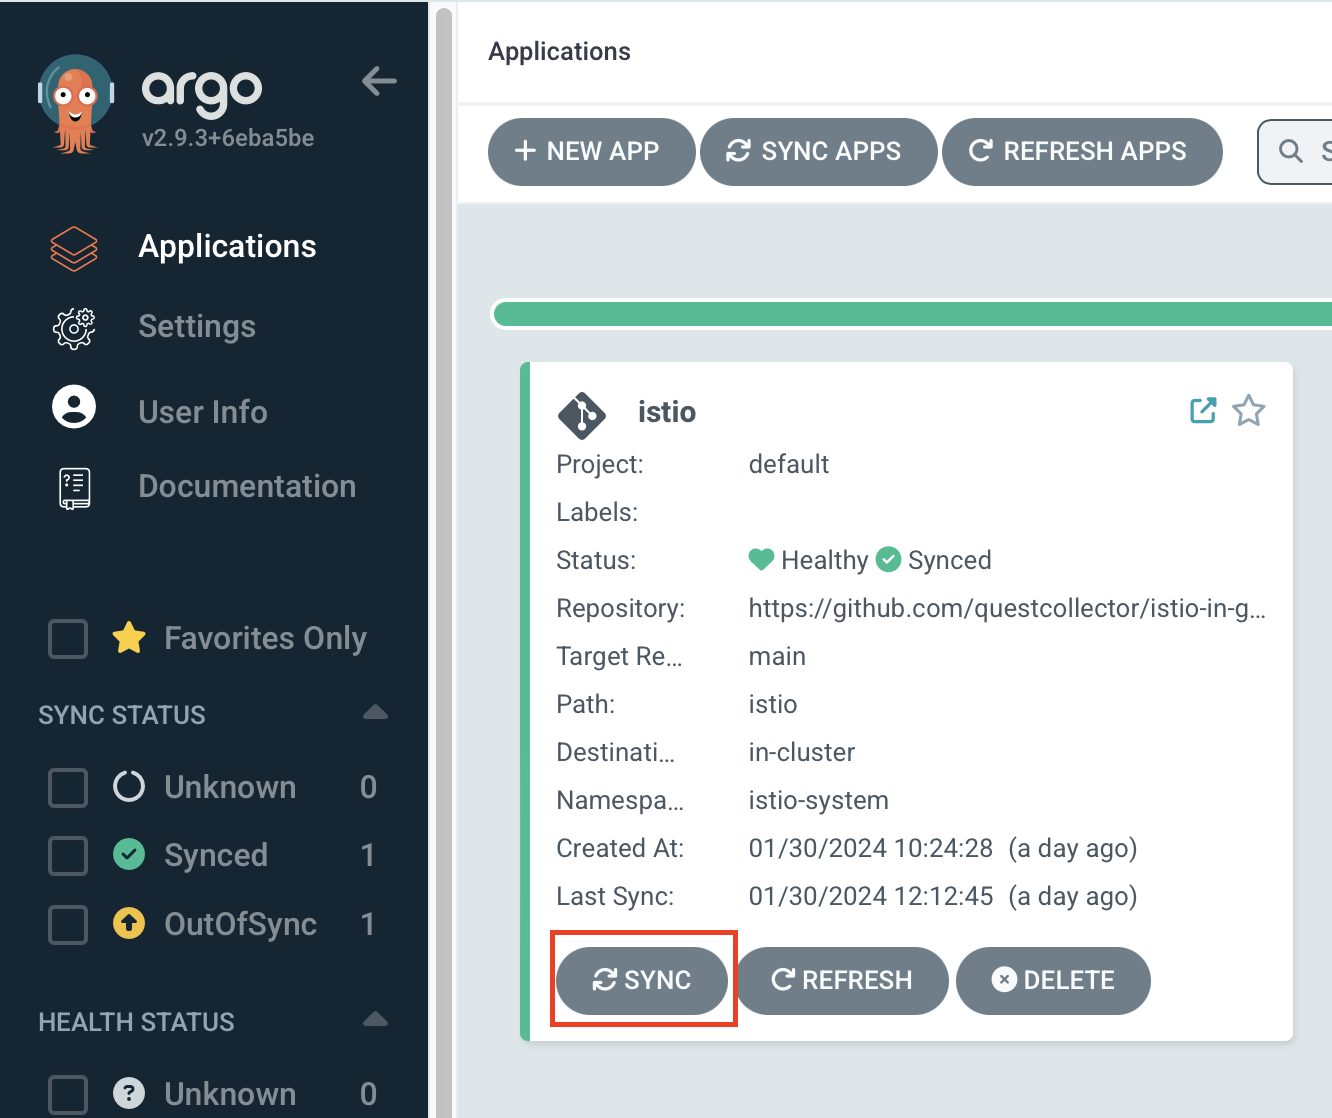Click the 'istio-system' namespace value

[818, 800]
